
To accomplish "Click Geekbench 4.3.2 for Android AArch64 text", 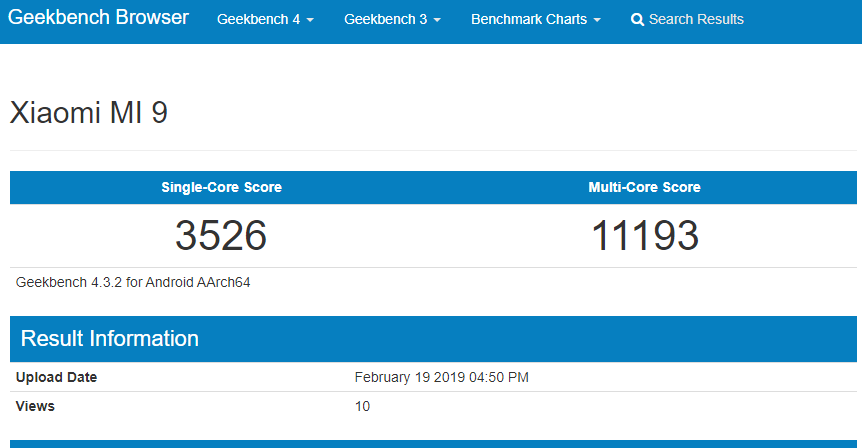I will point(133,283).
